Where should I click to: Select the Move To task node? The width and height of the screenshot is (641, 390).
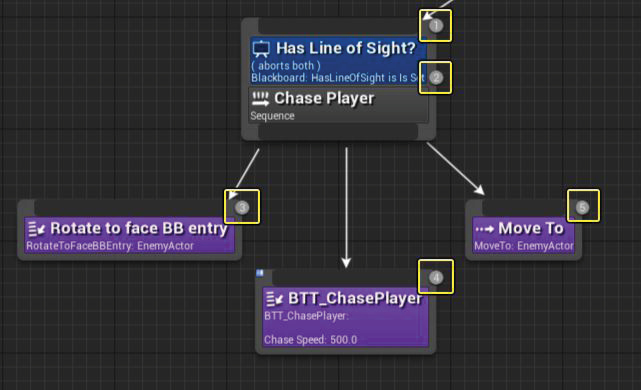[x=523, y=235]
